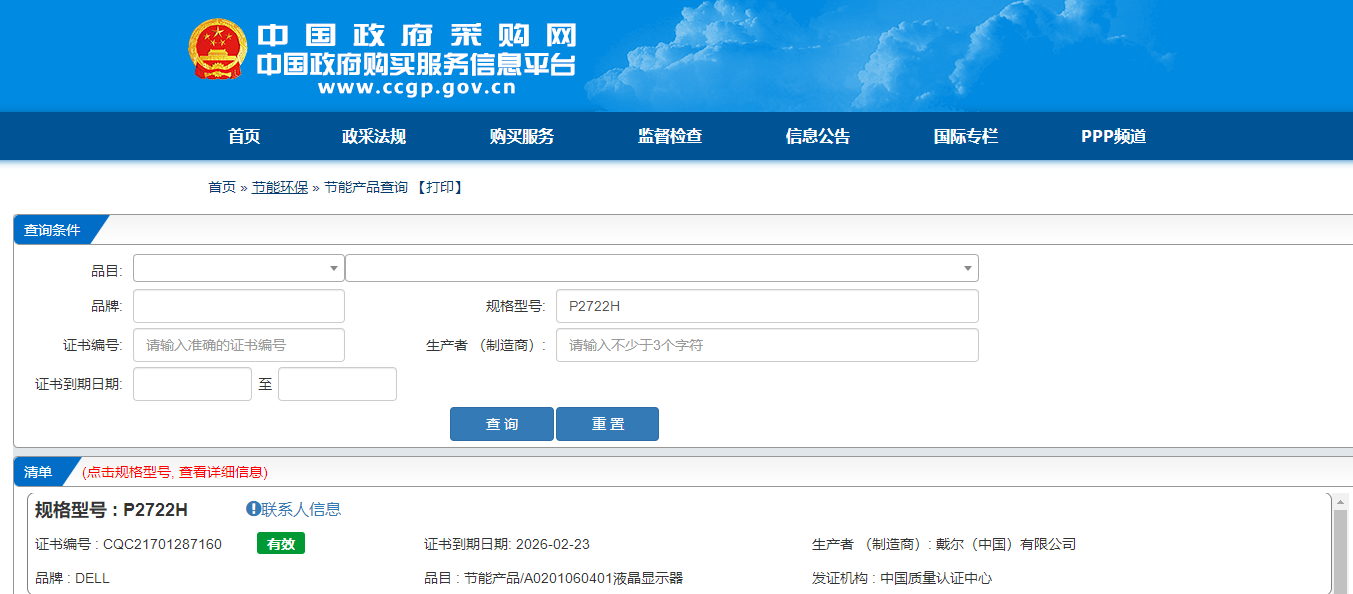Click the 规格型号：P2722H result heading

point(111,510)
